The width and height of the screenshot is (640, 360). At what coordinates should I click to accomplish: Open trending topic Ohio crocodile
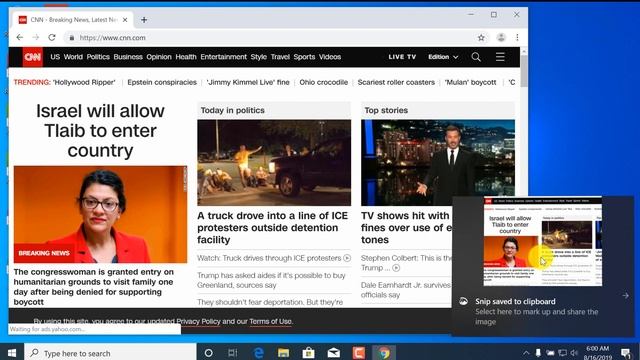(x=324, y=82)
